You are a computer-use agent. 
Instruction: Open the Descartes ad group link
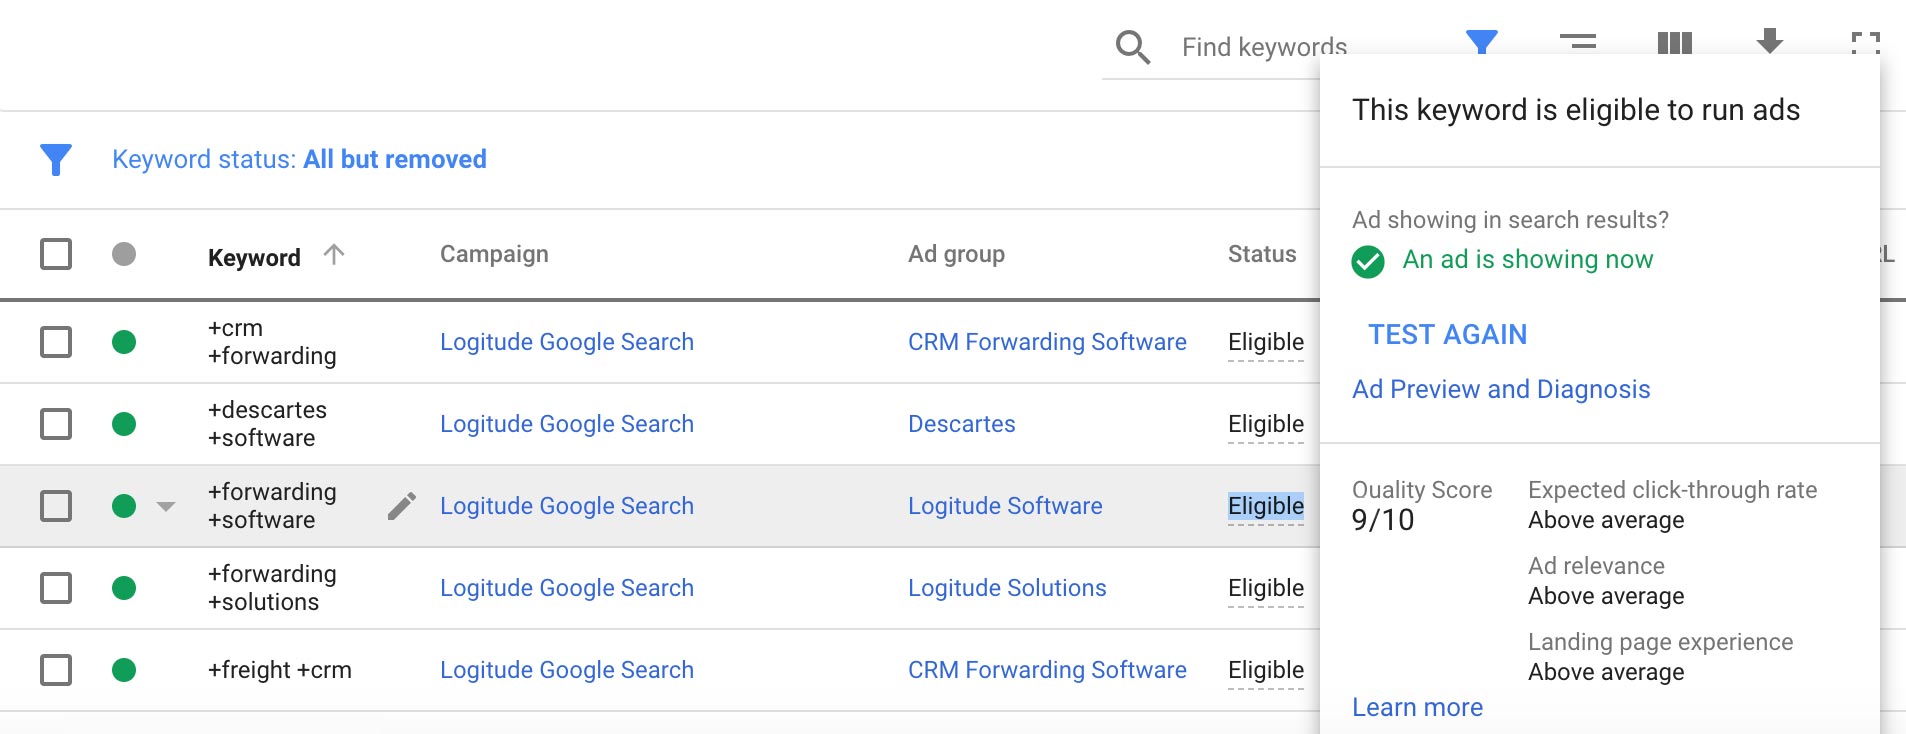(x=961, y=424)
